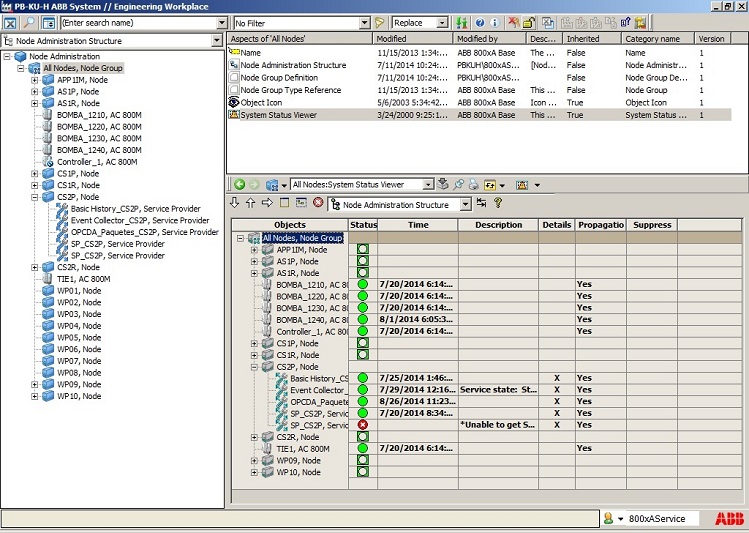749x533 pixels.
Task: Open the 800xAService user dropdown
Action: 619,519
